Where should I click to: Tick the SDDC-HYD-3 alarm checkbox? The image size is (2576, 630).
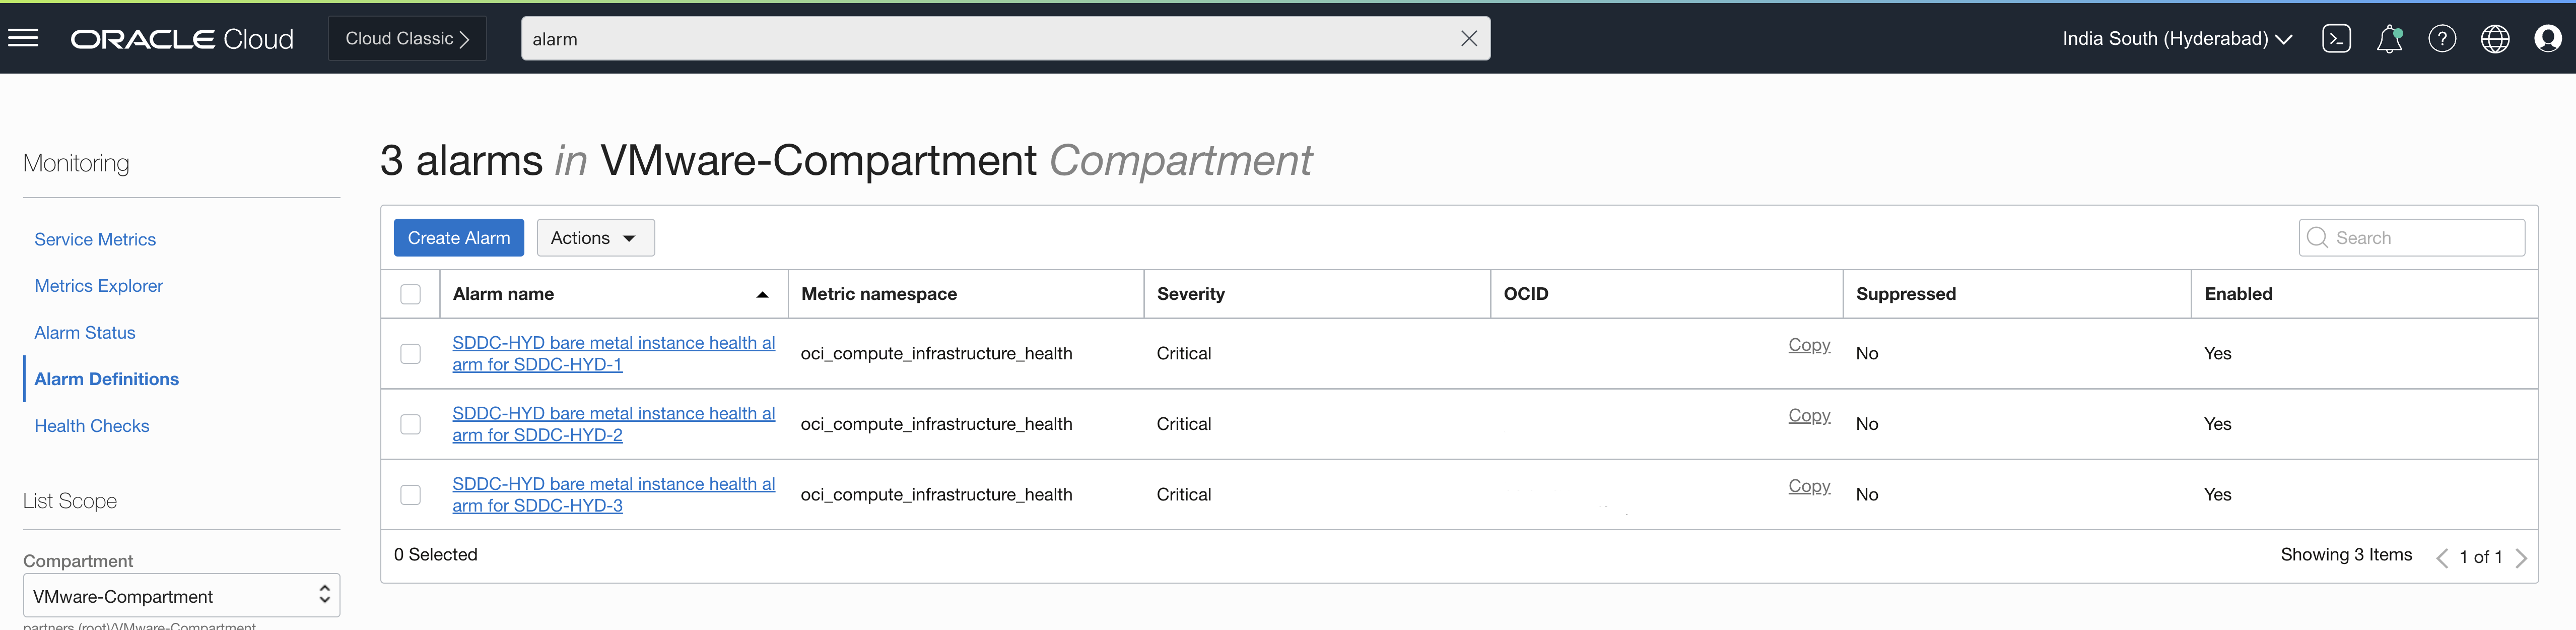point(410,495)
